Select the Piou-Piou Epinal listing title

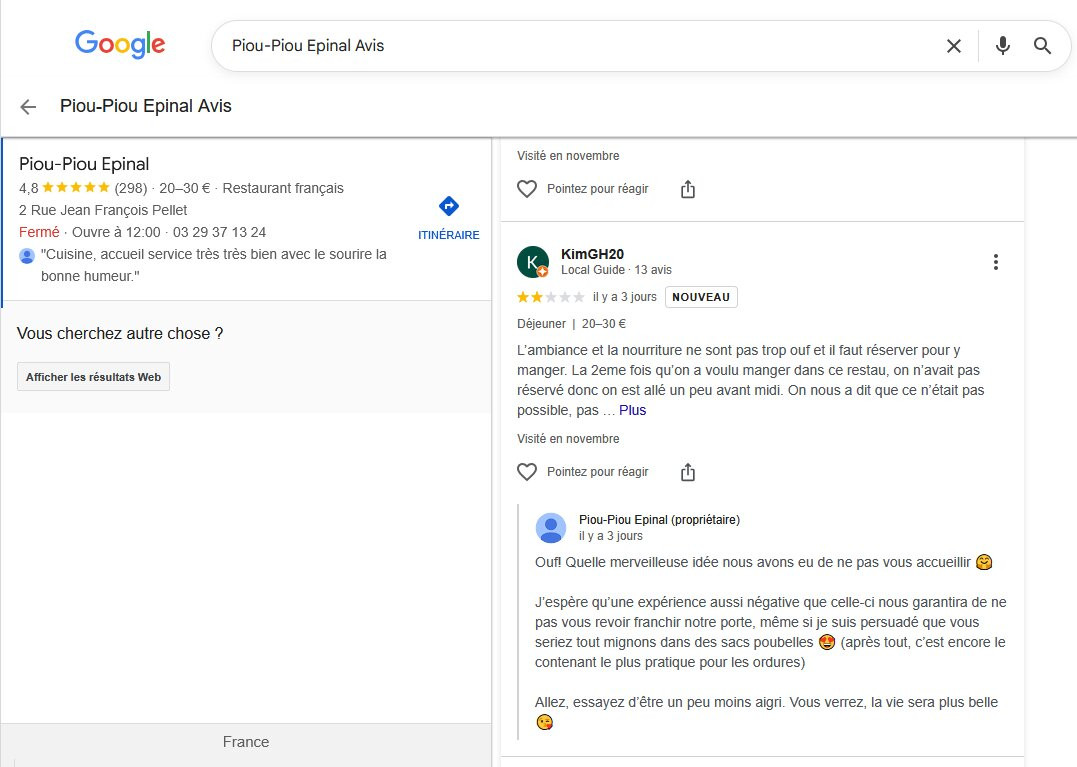coord(84,164)
